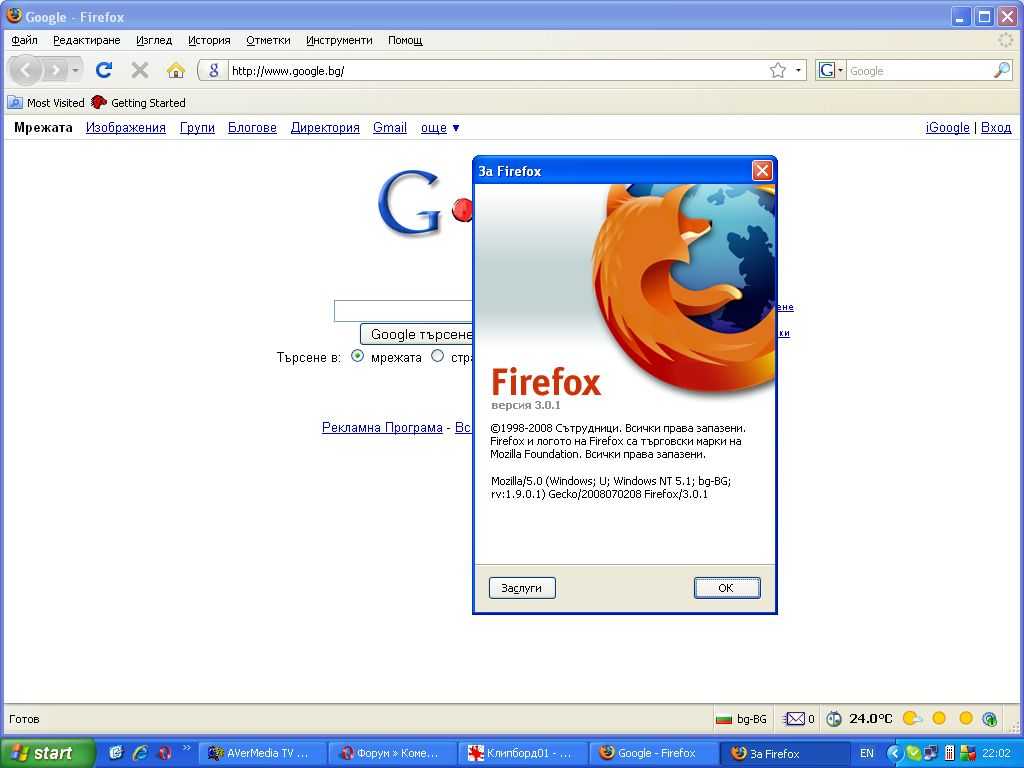The image size is (1024, 768).
Task: Click the partly cloudy weather icon in status bar
Action: [912, 718]
